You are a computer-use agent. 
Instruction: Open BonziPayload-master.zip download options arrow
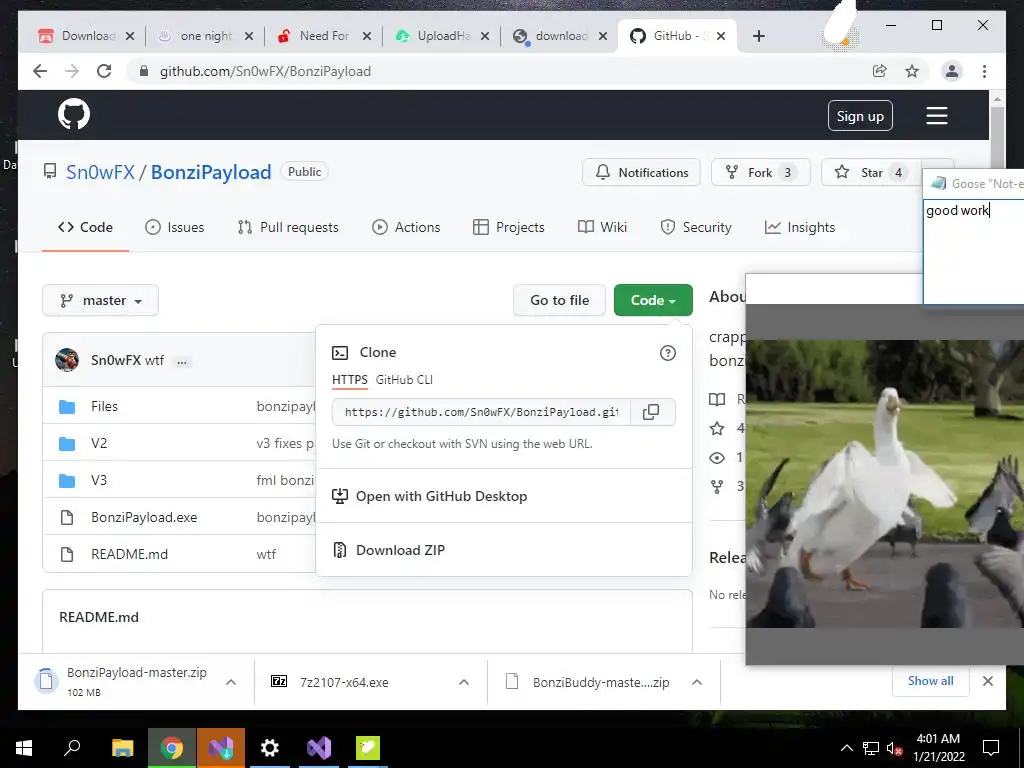[231, 682]
